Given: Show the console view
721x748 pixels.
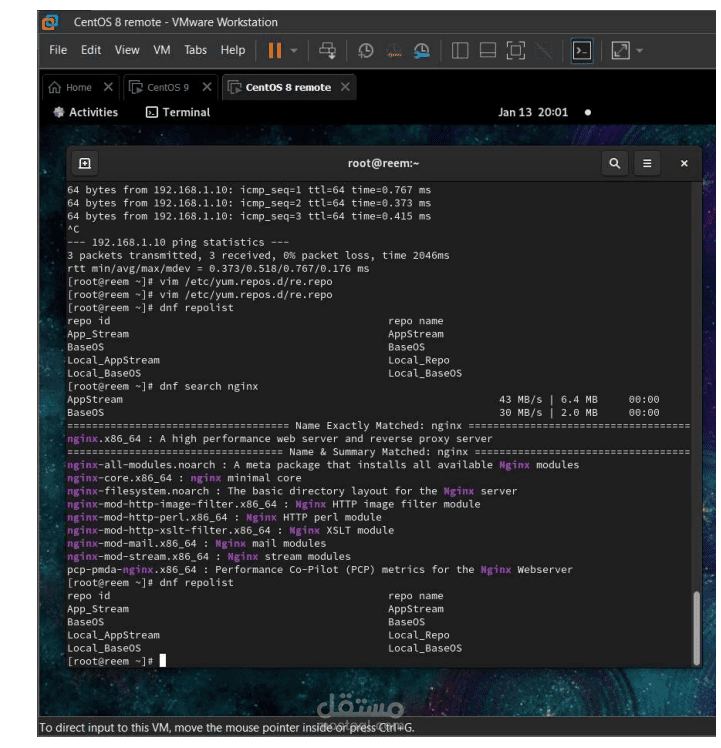Looking at the screenshot, I should pos(582,50).
